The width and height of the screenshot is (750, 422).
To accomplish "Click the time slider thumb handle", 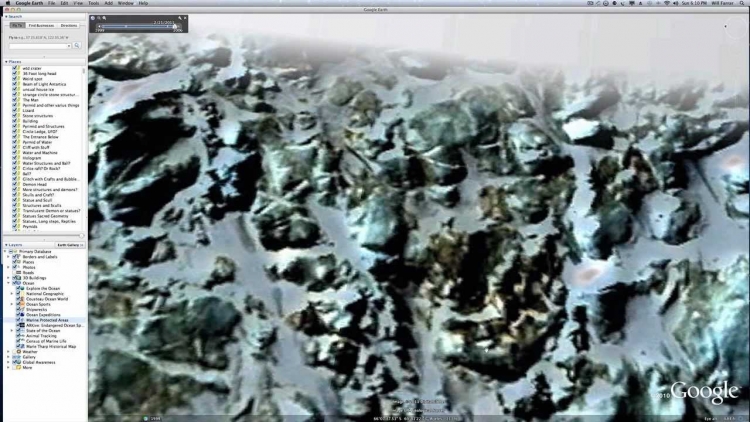I will pyautogui.click(x=175, y=26).
